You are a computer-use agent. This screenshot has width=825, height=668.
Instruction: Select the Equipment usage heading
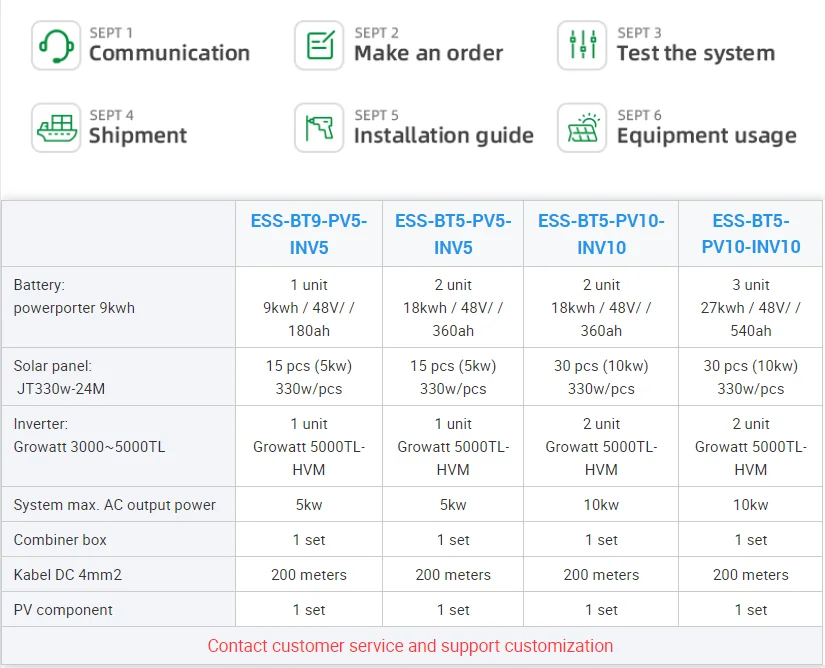coord(707,136)
